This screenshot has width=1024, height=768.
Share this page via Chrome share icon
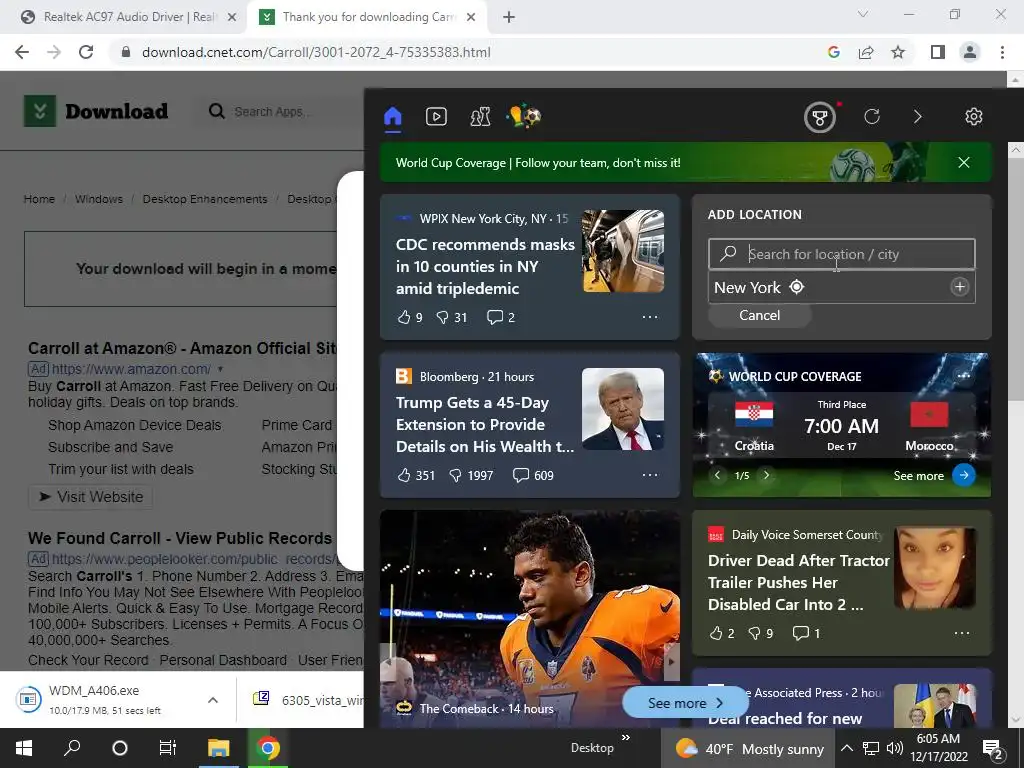tap(866, 52)
